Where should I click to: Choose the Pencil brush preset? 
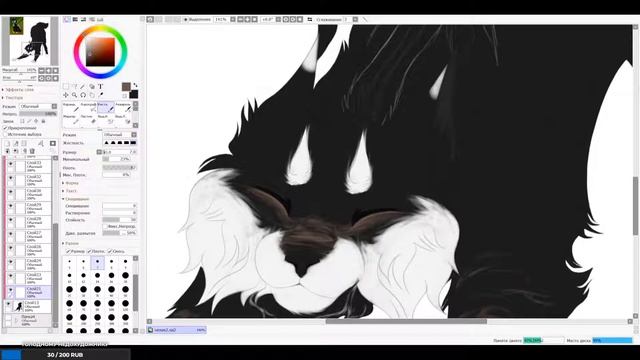(x=71, y=107)
